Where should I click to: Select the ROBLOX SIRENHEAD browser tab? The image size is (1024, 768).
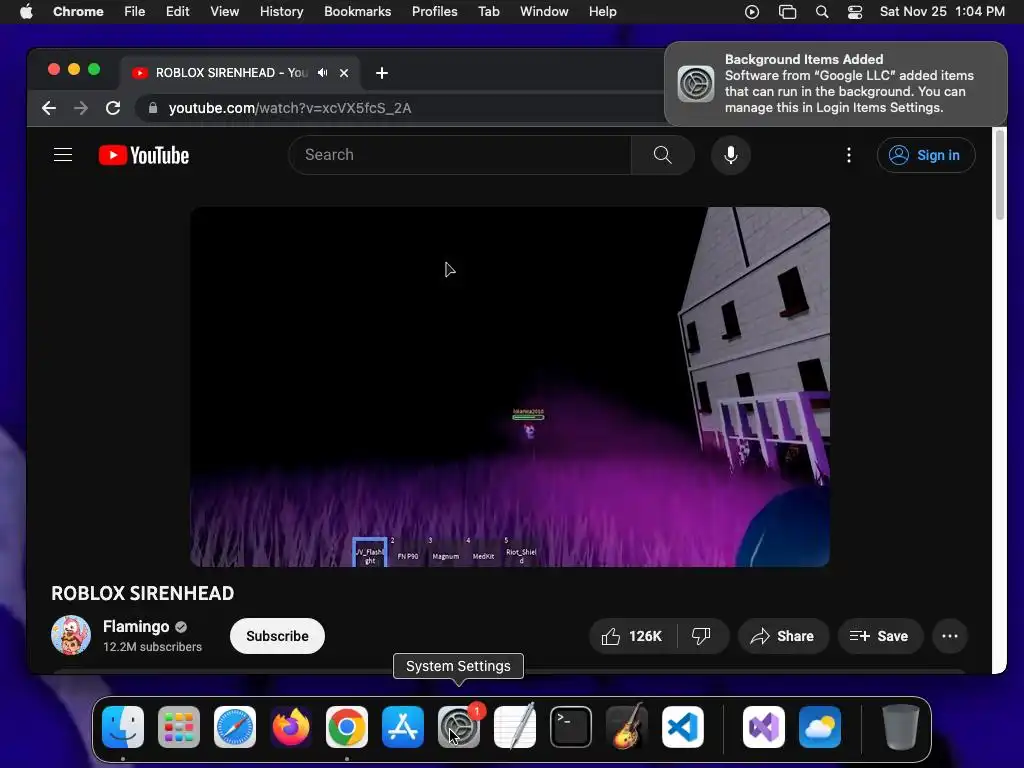pyautogui.click(x=239, y=72)
